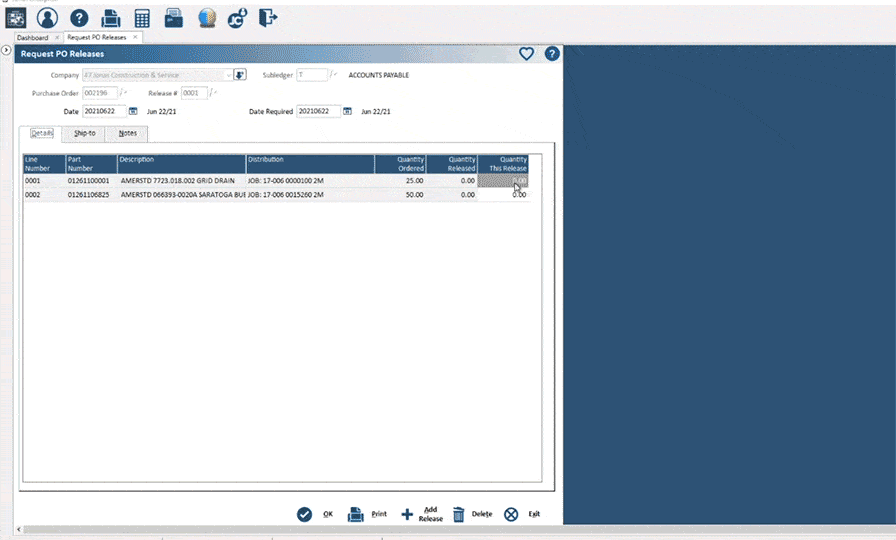Open the globe web icon
This screenshot has width=896, height=540.
click(207, 18)
